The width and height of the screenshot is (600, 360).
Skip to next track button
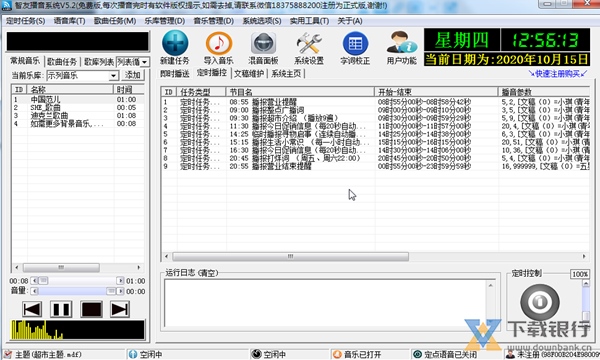point(120,309)
